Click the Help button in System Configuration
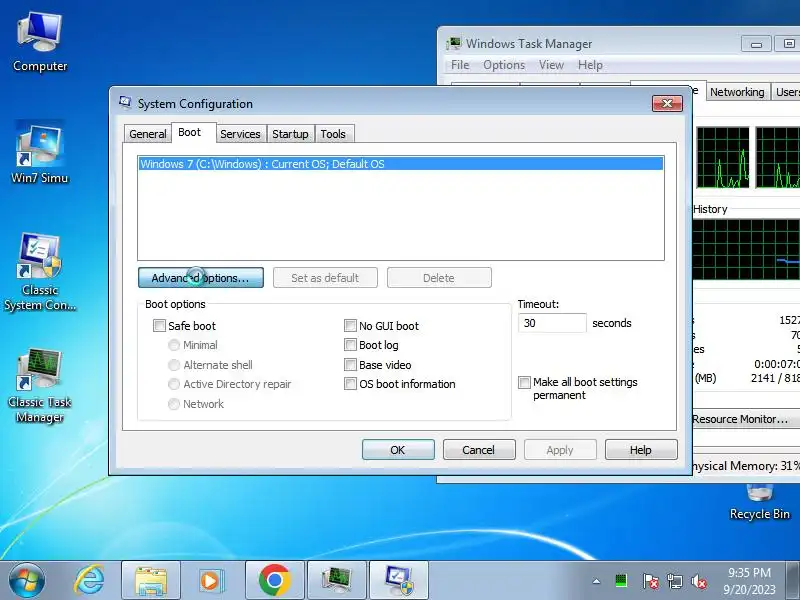The image size is (800, 600). [x=641, y=449]
